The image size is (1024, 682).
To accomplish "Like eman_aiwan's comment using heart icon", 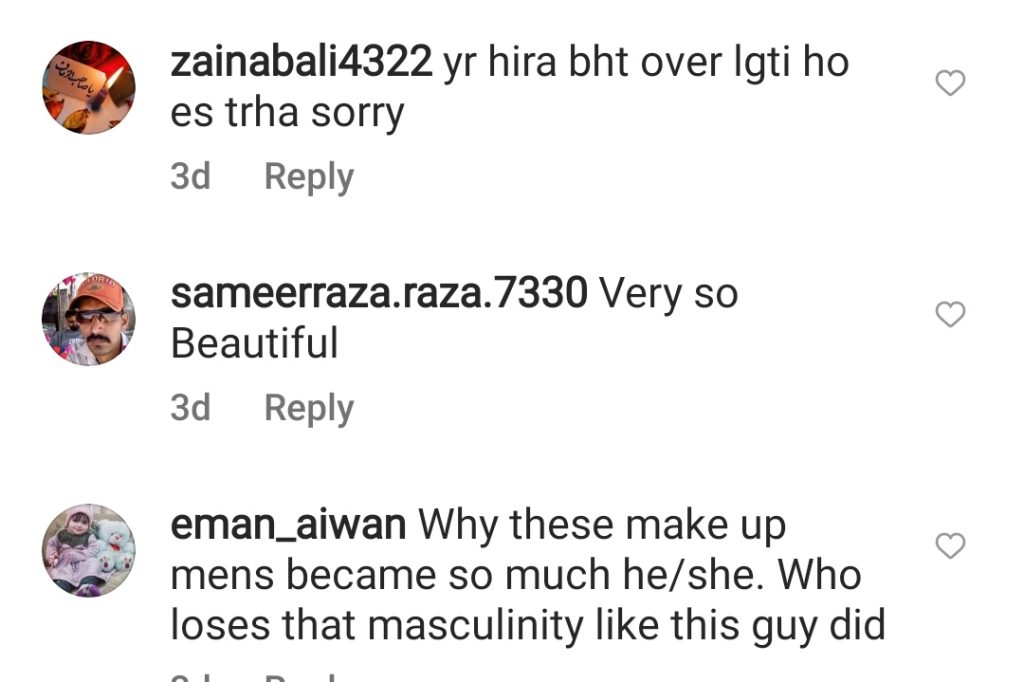I will click(950, 545).
